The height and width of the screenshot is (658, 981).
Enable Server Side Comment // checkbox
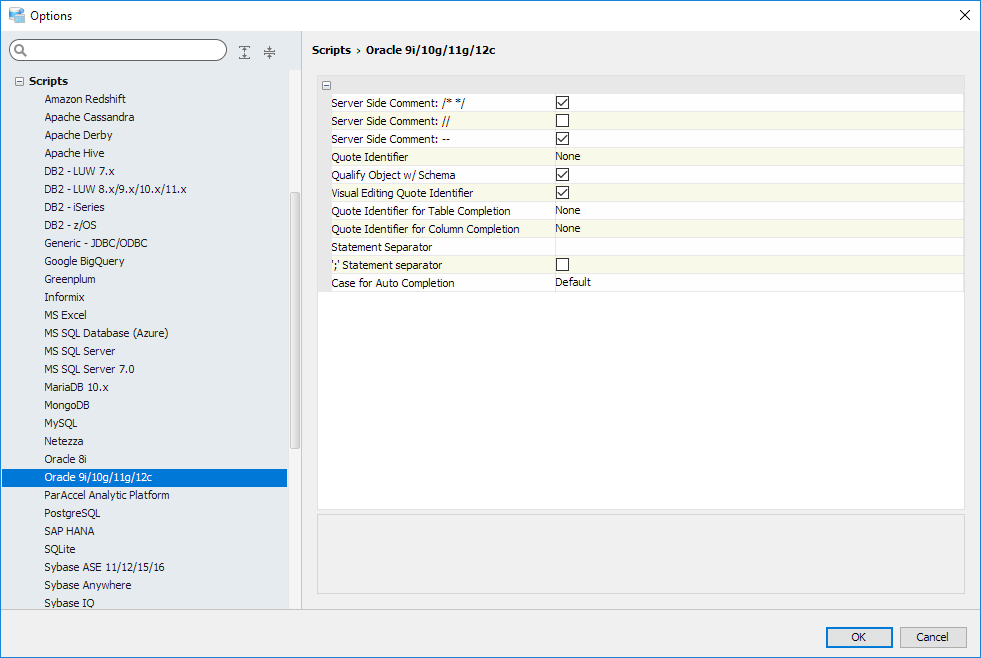562,120
